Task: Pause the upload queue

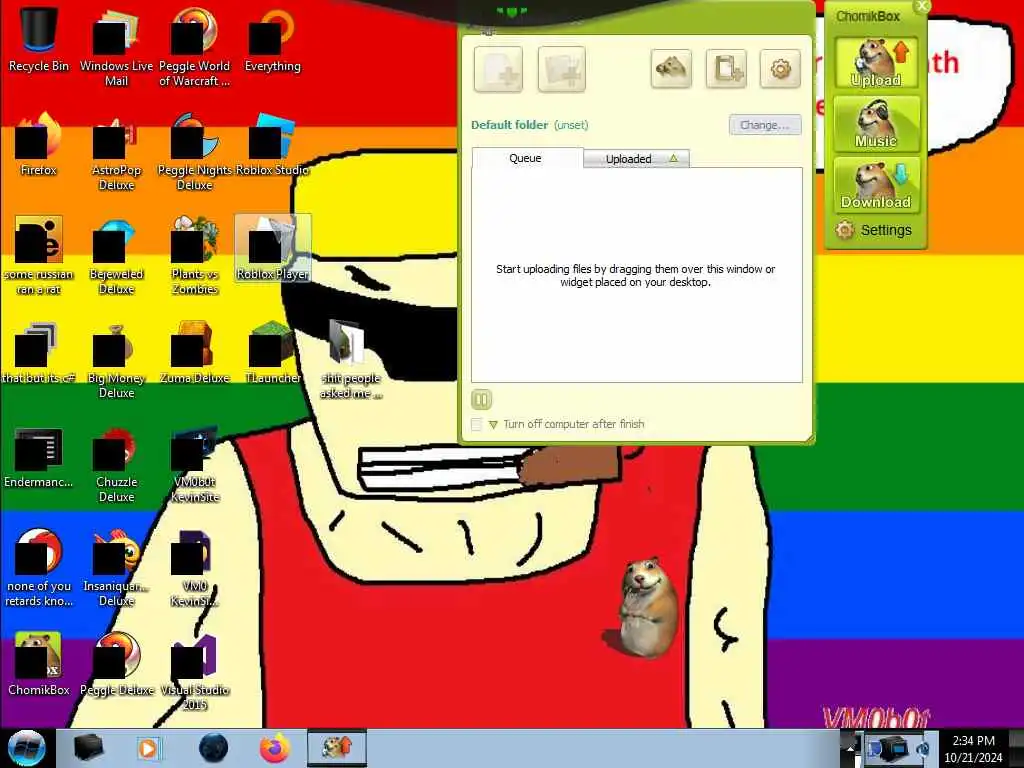Action: tap(481, 399)
